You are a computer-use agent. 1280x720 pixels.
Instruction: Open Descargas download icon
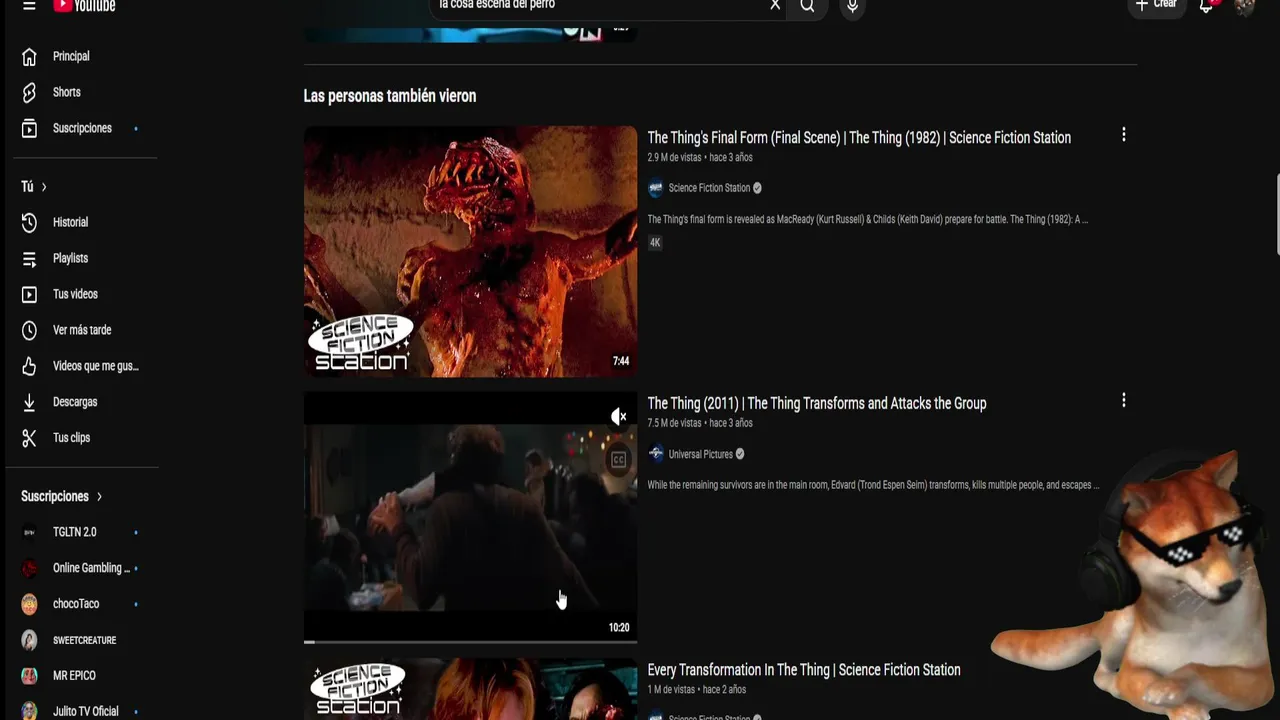coord(30,402)
